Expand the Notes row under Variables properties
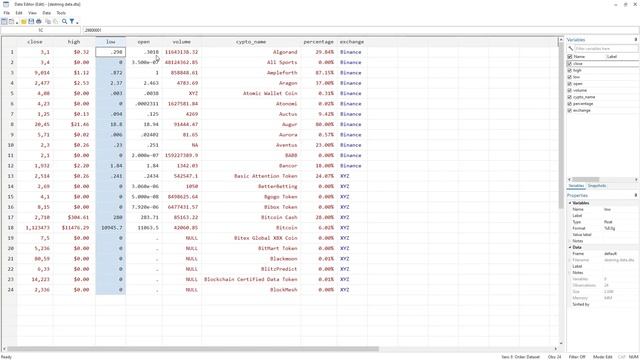Viewport: 640px width, 360px height. tap(570, 241)
